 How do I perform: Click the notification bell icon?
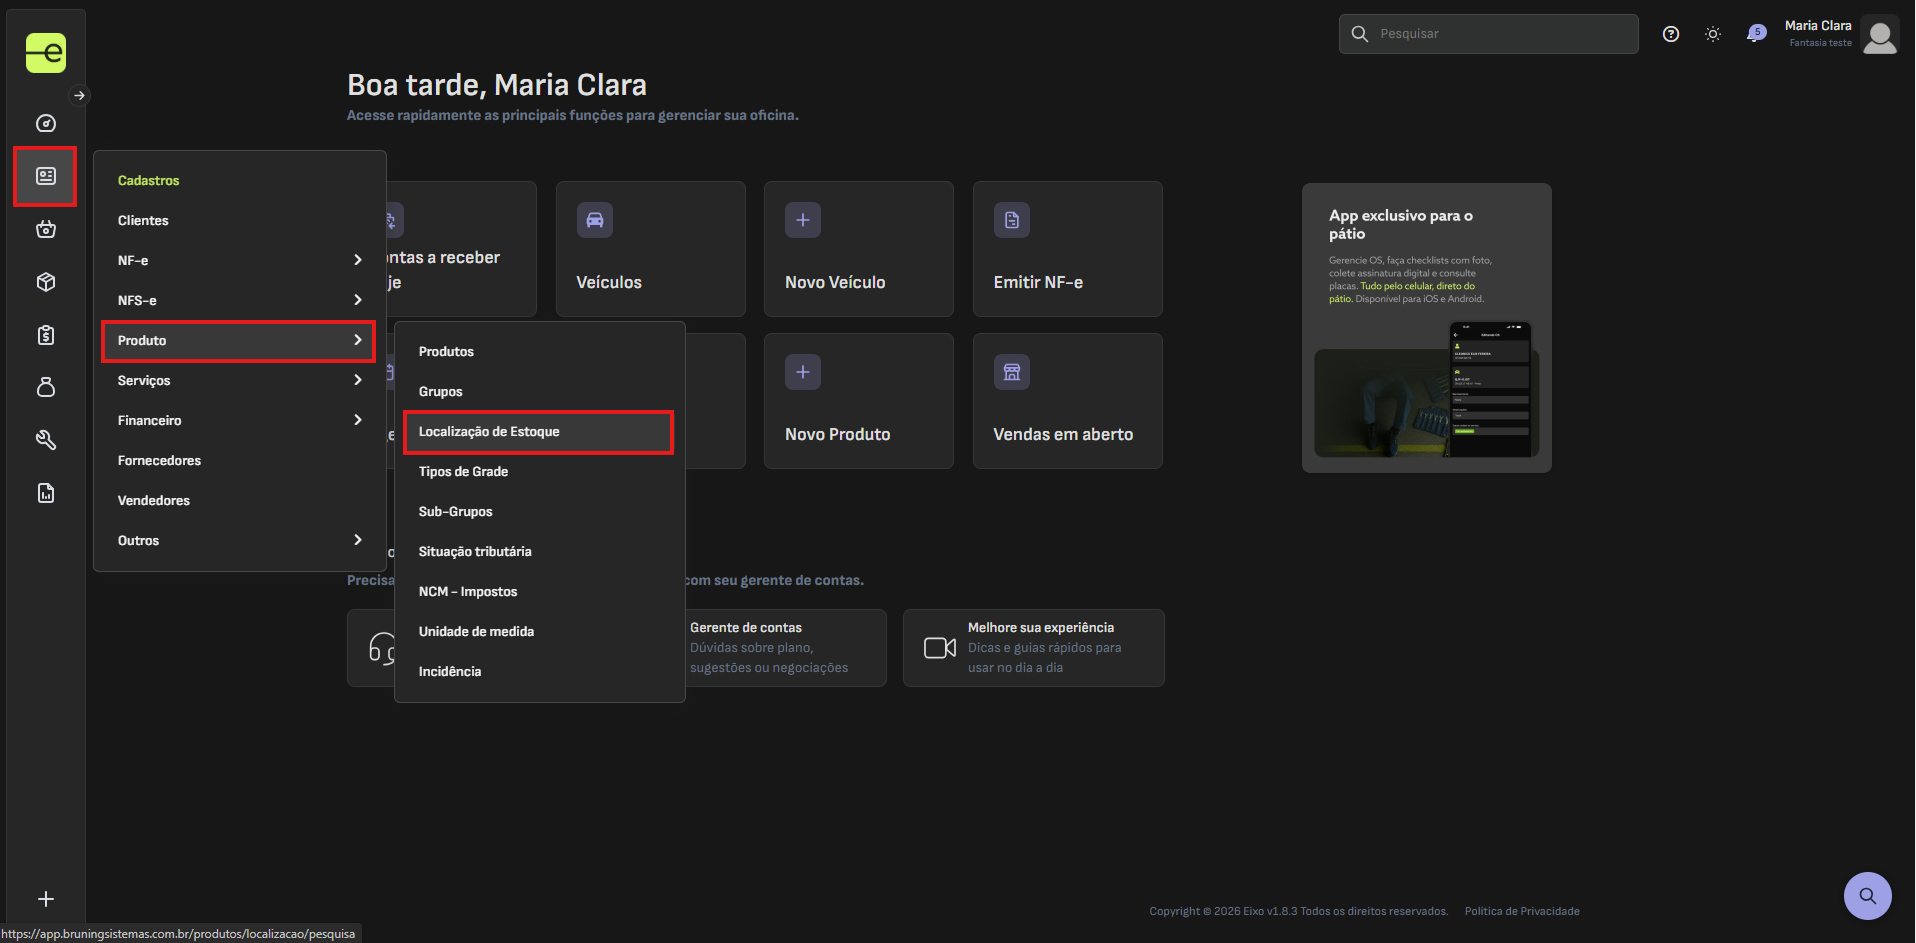(1755, 34)
